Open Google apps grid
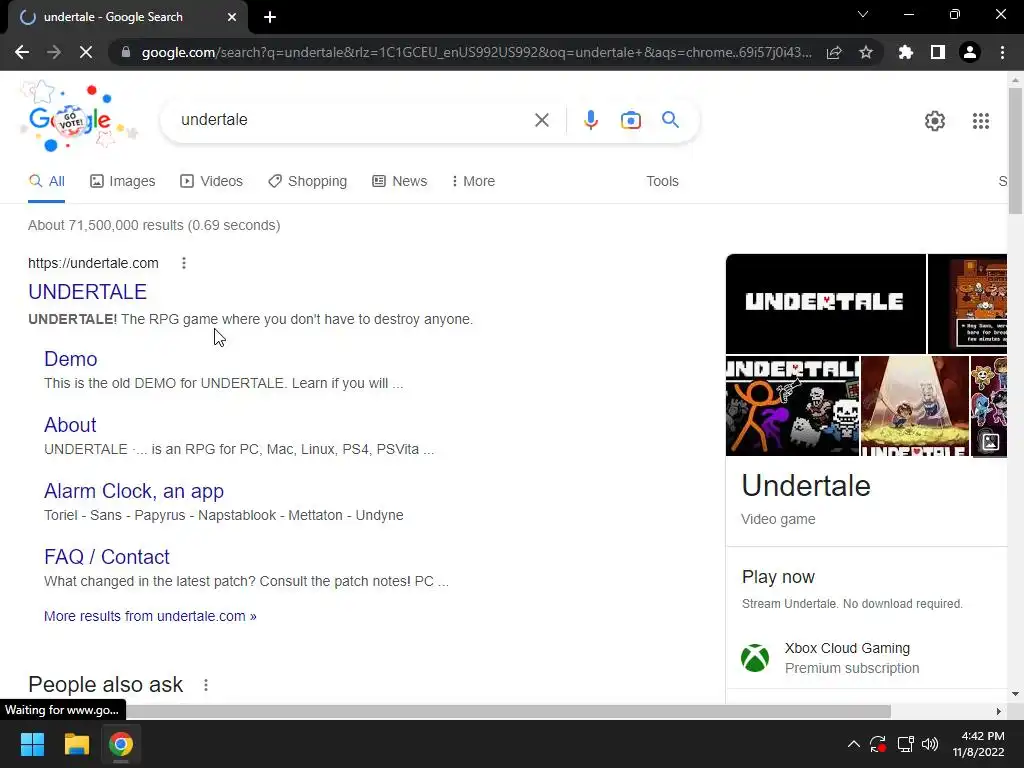 (980, 121)
